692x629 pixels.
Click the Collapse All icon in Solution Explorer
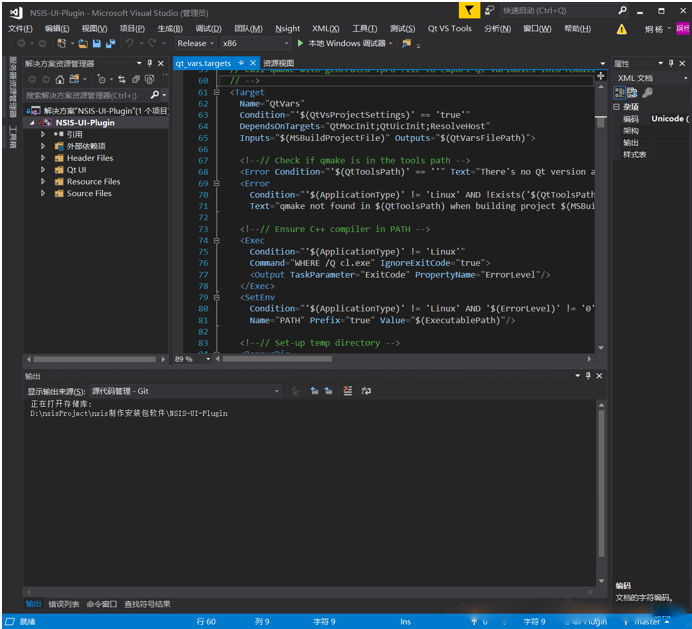tap(136, 79)
